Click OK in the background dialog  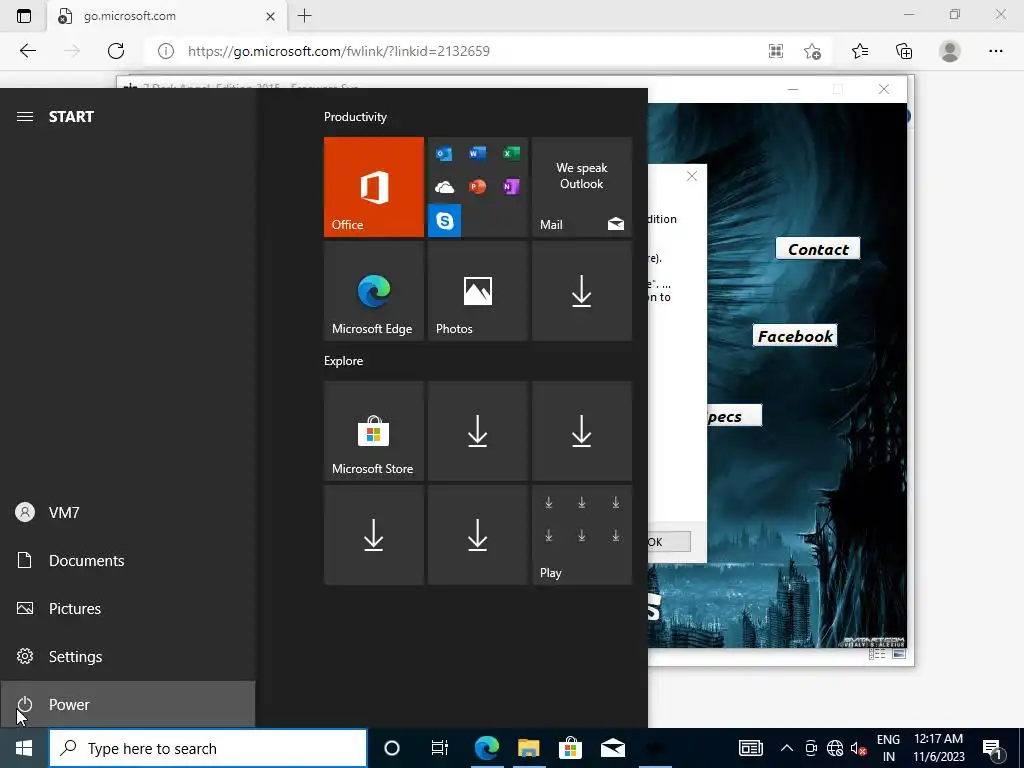point(669,541)
